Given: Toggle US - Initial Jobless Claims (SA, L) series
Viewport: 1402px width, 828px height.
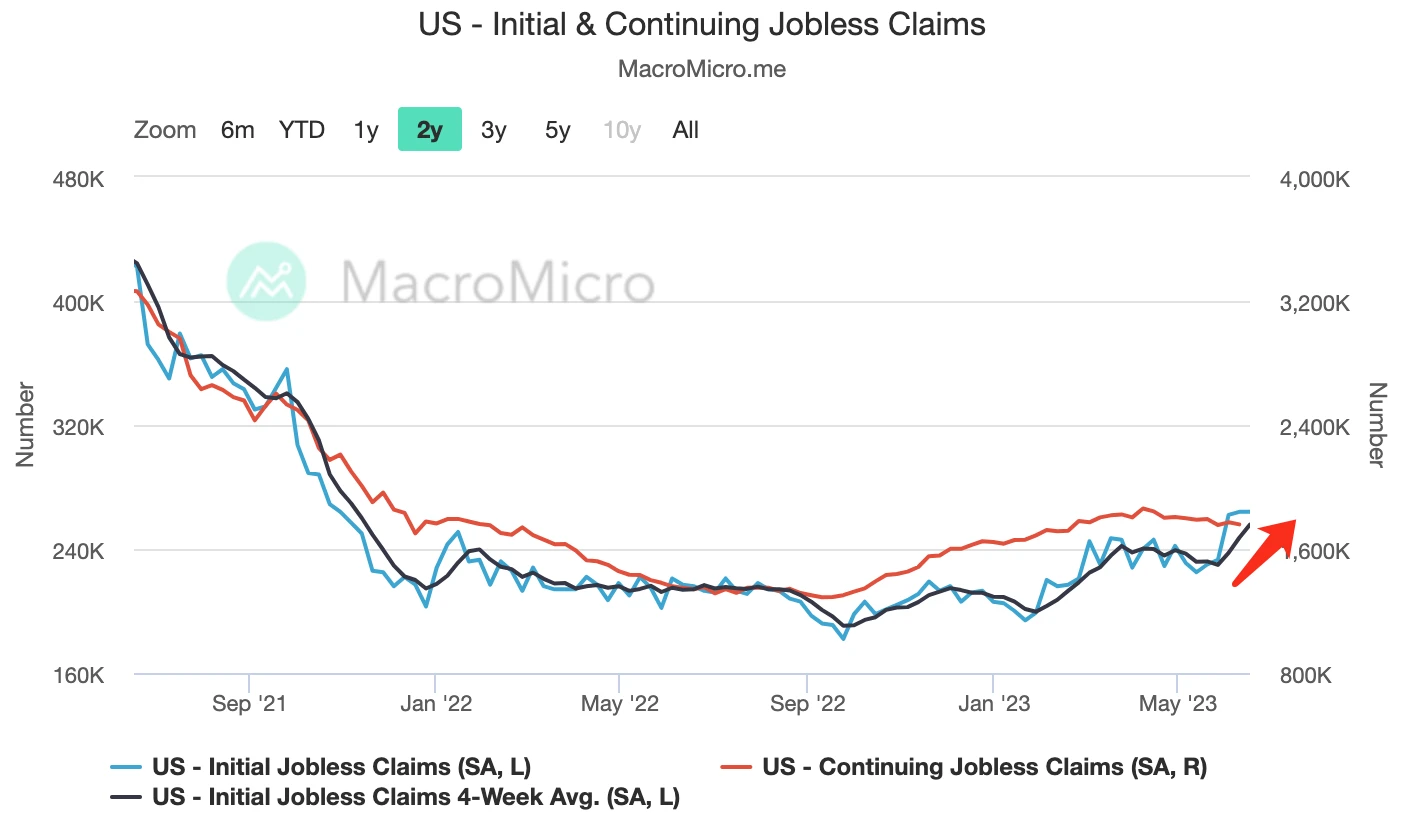Looking at the screenshot, I should (341, 768).
